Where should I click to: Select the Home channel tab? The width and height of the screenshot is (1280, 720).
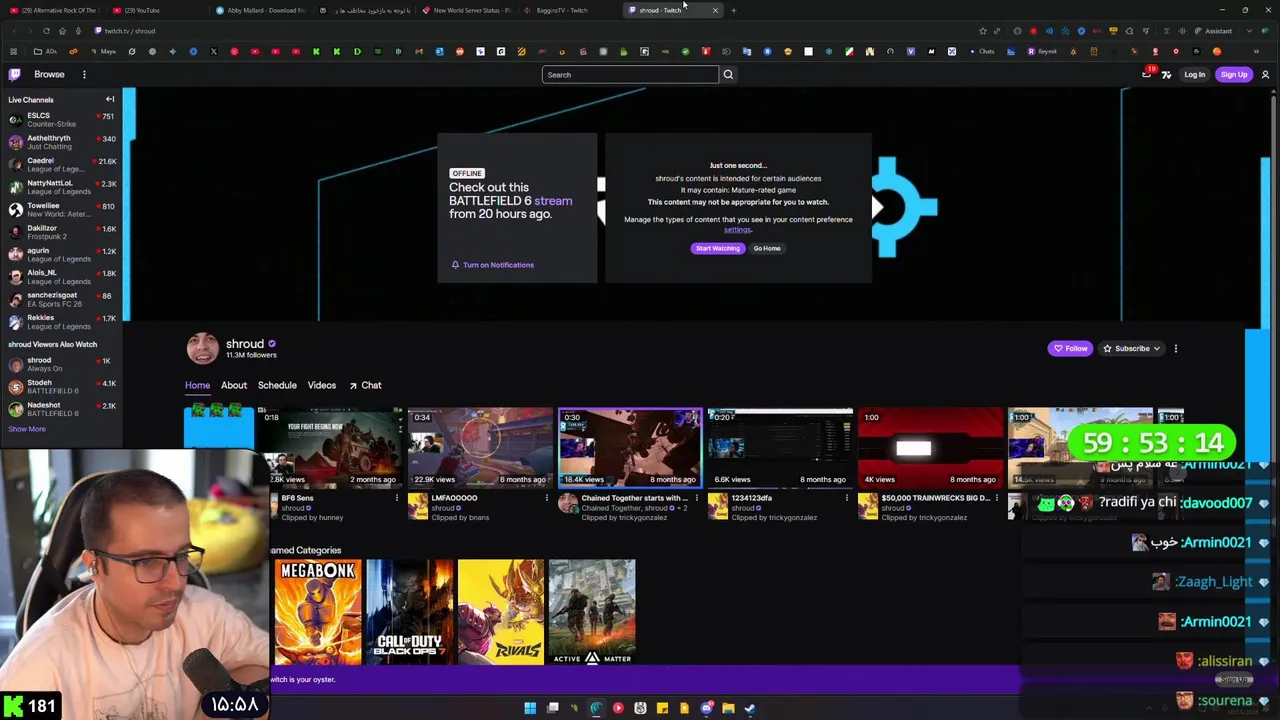[197, 385]
